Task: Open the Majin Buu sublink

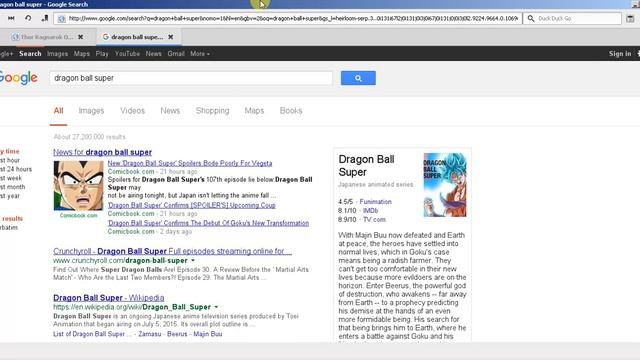Action: click(x=208, y=334)
